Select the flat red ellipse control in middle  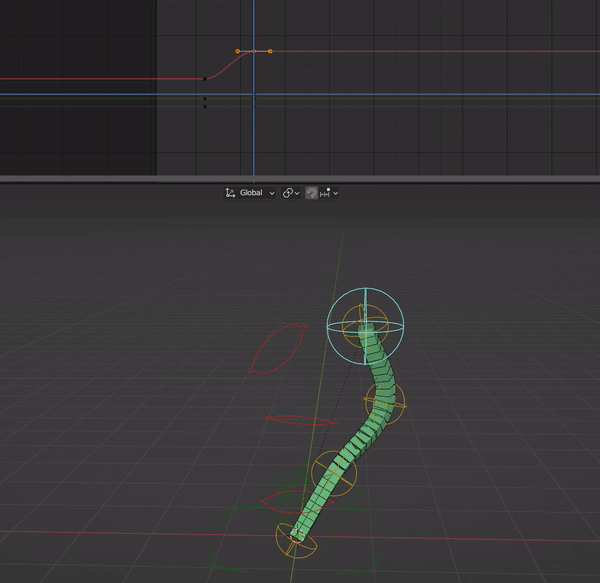301,420
